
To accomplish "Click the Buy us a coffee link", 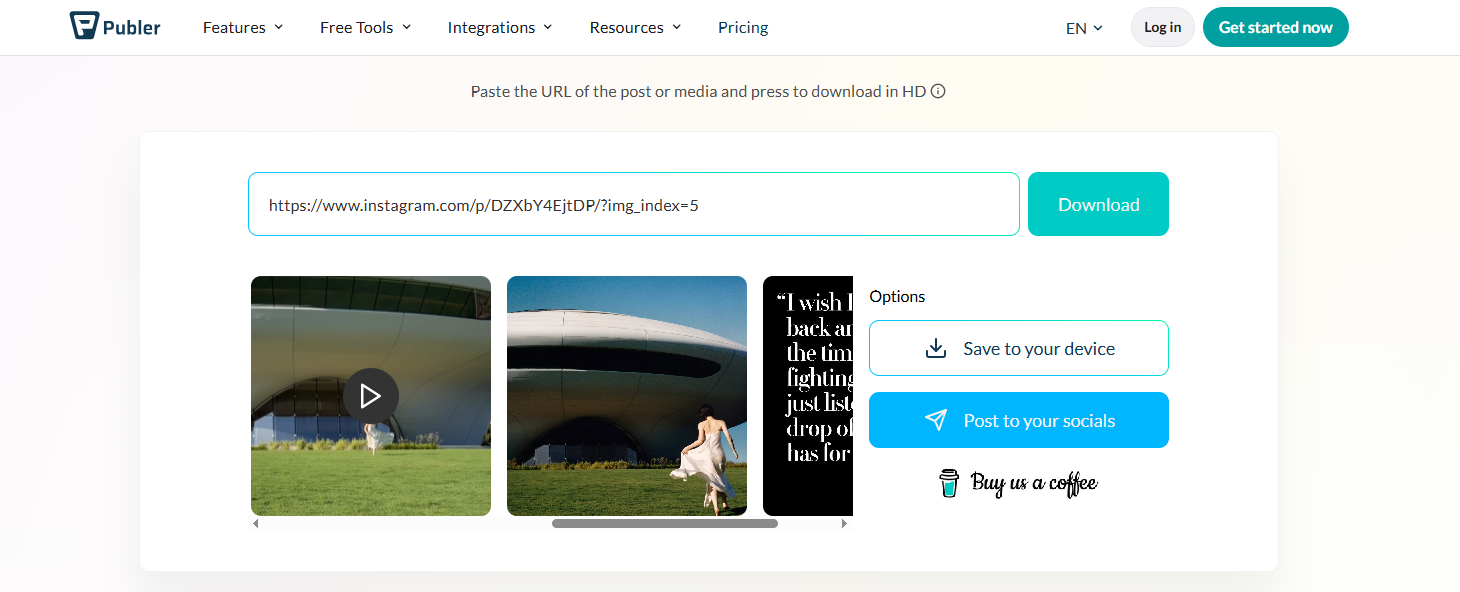I will coord(1019,483).
